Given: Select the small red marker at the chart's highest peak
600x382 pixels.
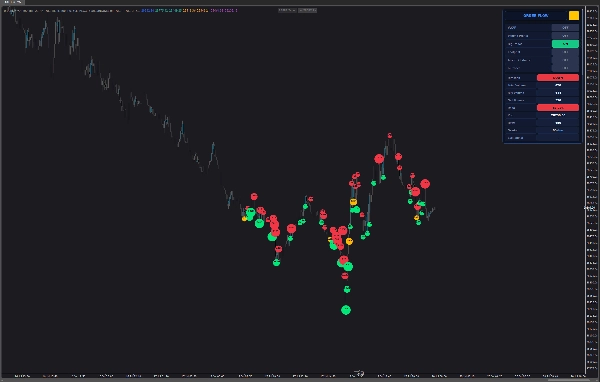Looking at the screenshot, I should tap(390, 135).
